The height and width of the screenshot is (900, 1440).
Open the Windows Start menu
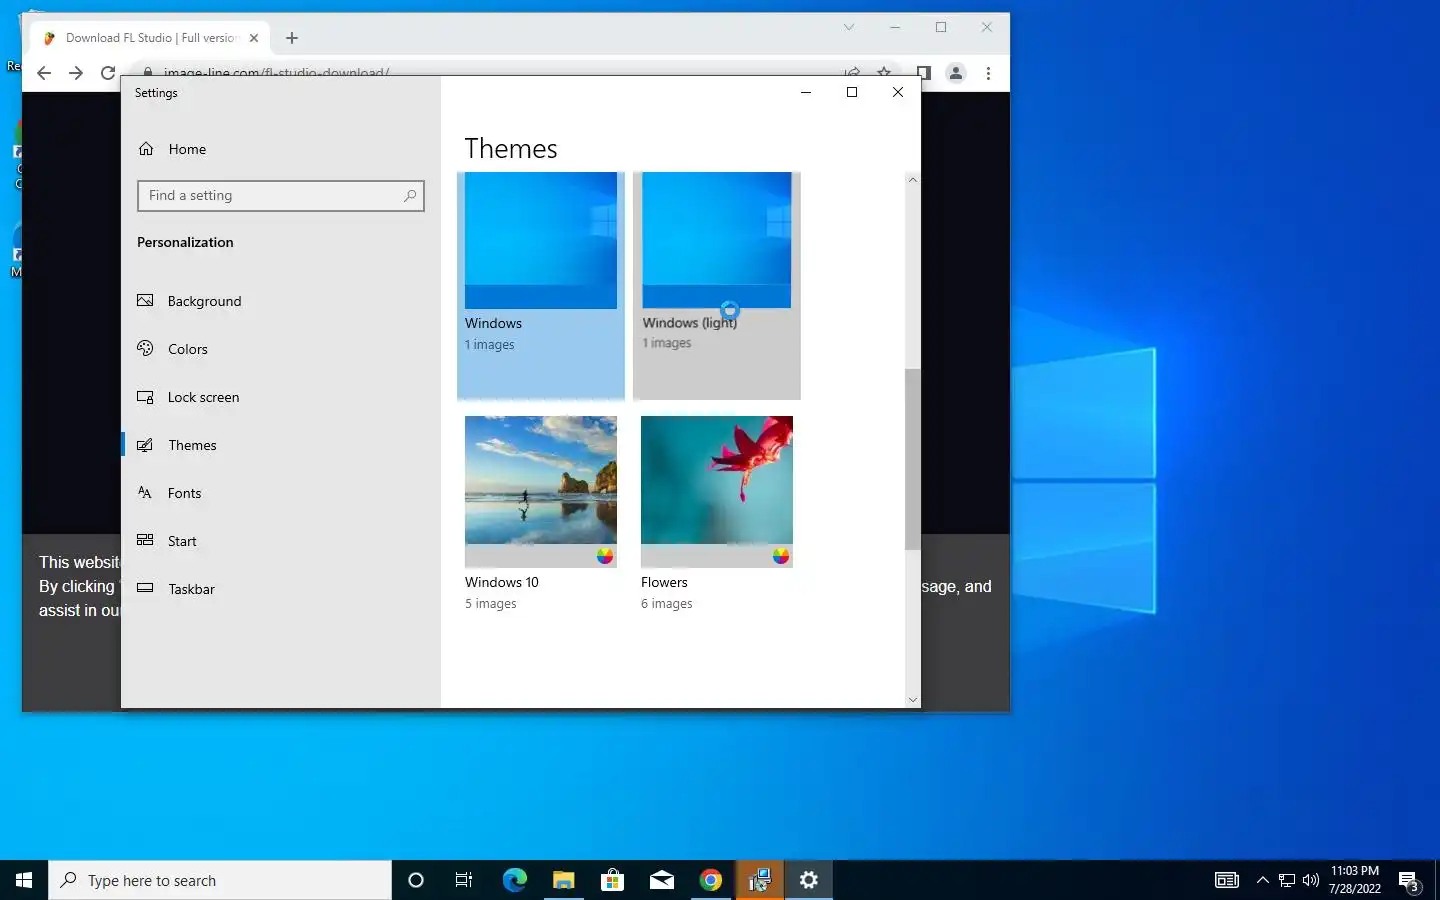pyautogui.click(x=24, y=880)
